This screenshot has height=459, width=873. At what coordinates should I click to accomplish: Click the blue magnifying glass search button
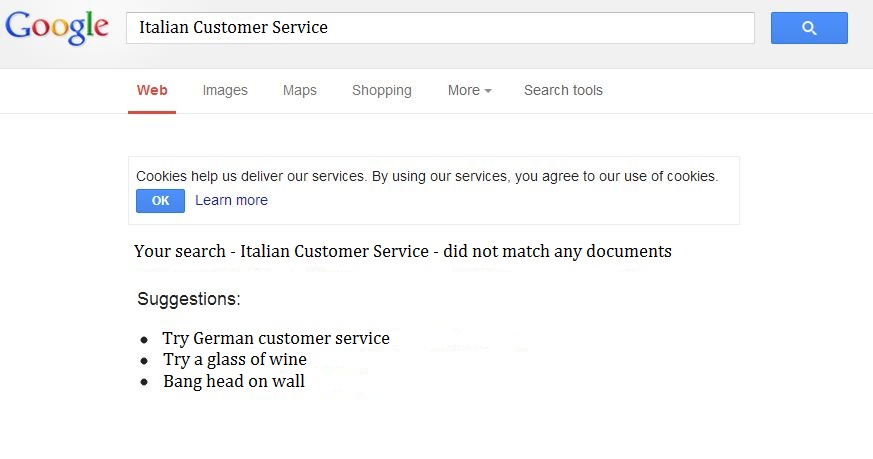tap(809, 28)
